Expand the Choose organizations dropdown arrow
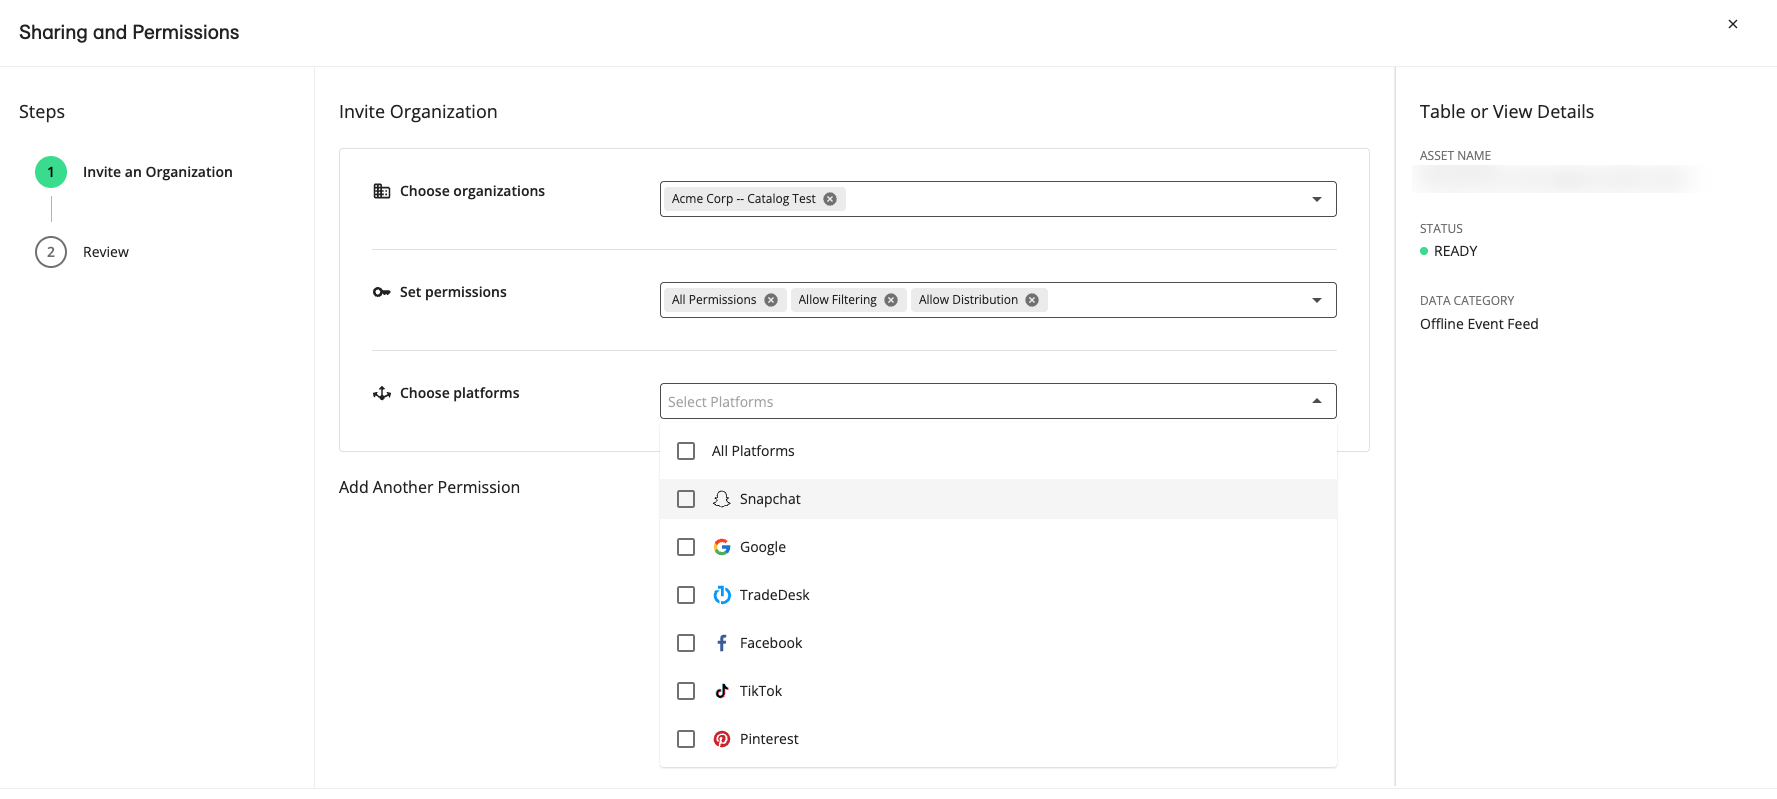Screen dimensions: 1777x799 (1317, 199)
